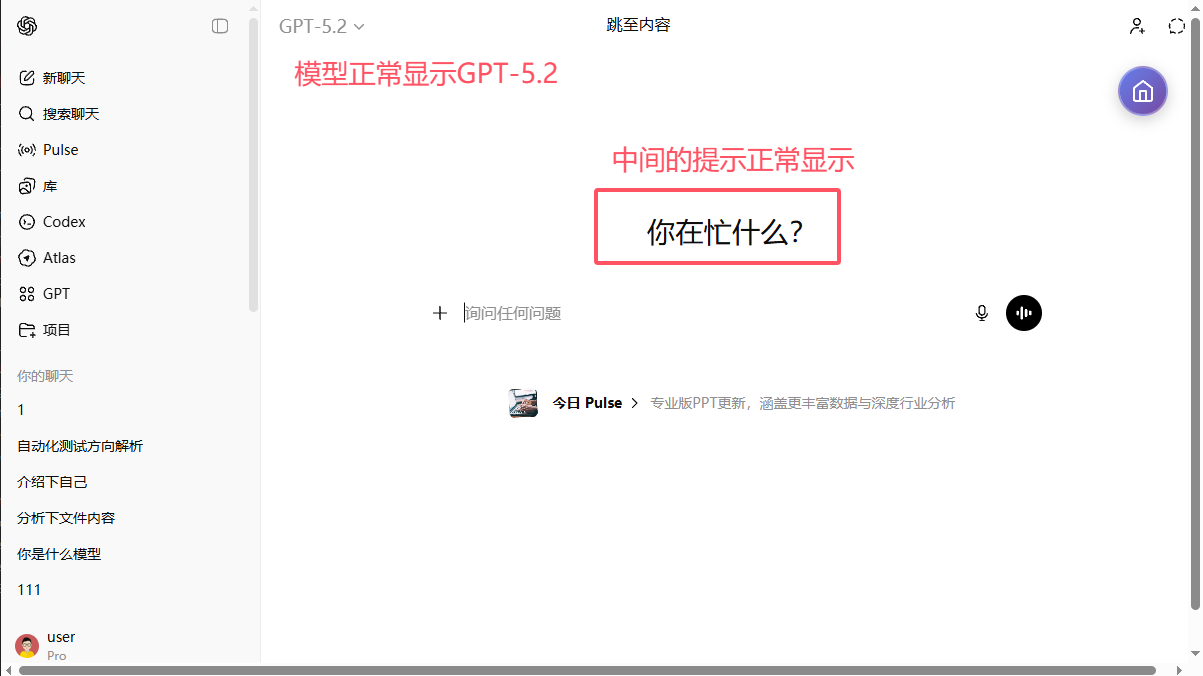Open voice mode with the waveform button
Image resolution: width=1203 pixels, height=676 pixels.
[x=1023, y=313]
